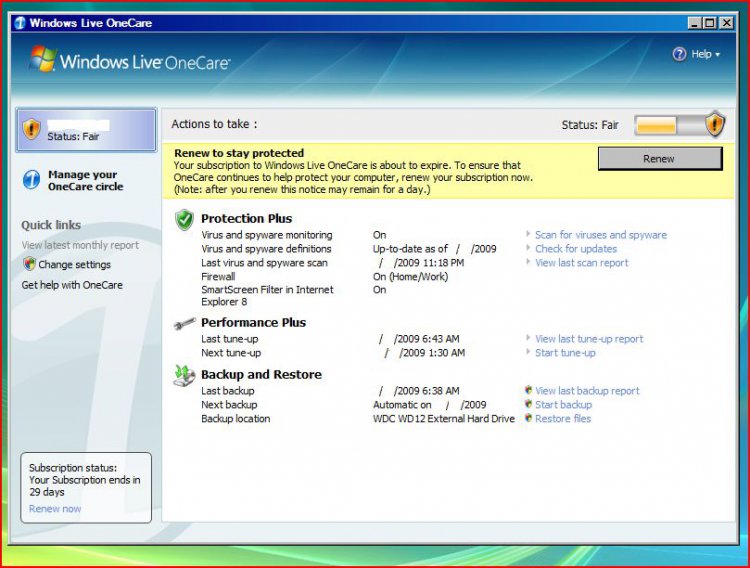Click the Renew button
The width and height of the screenshot is (750, 568).
[660, 158]
